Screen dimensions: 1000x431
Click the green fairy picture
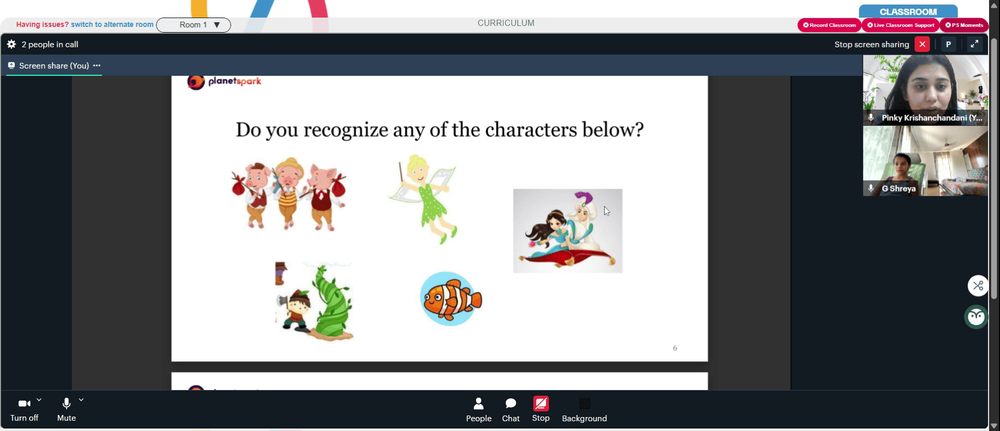pyautogui.click(x=423, y=199)
